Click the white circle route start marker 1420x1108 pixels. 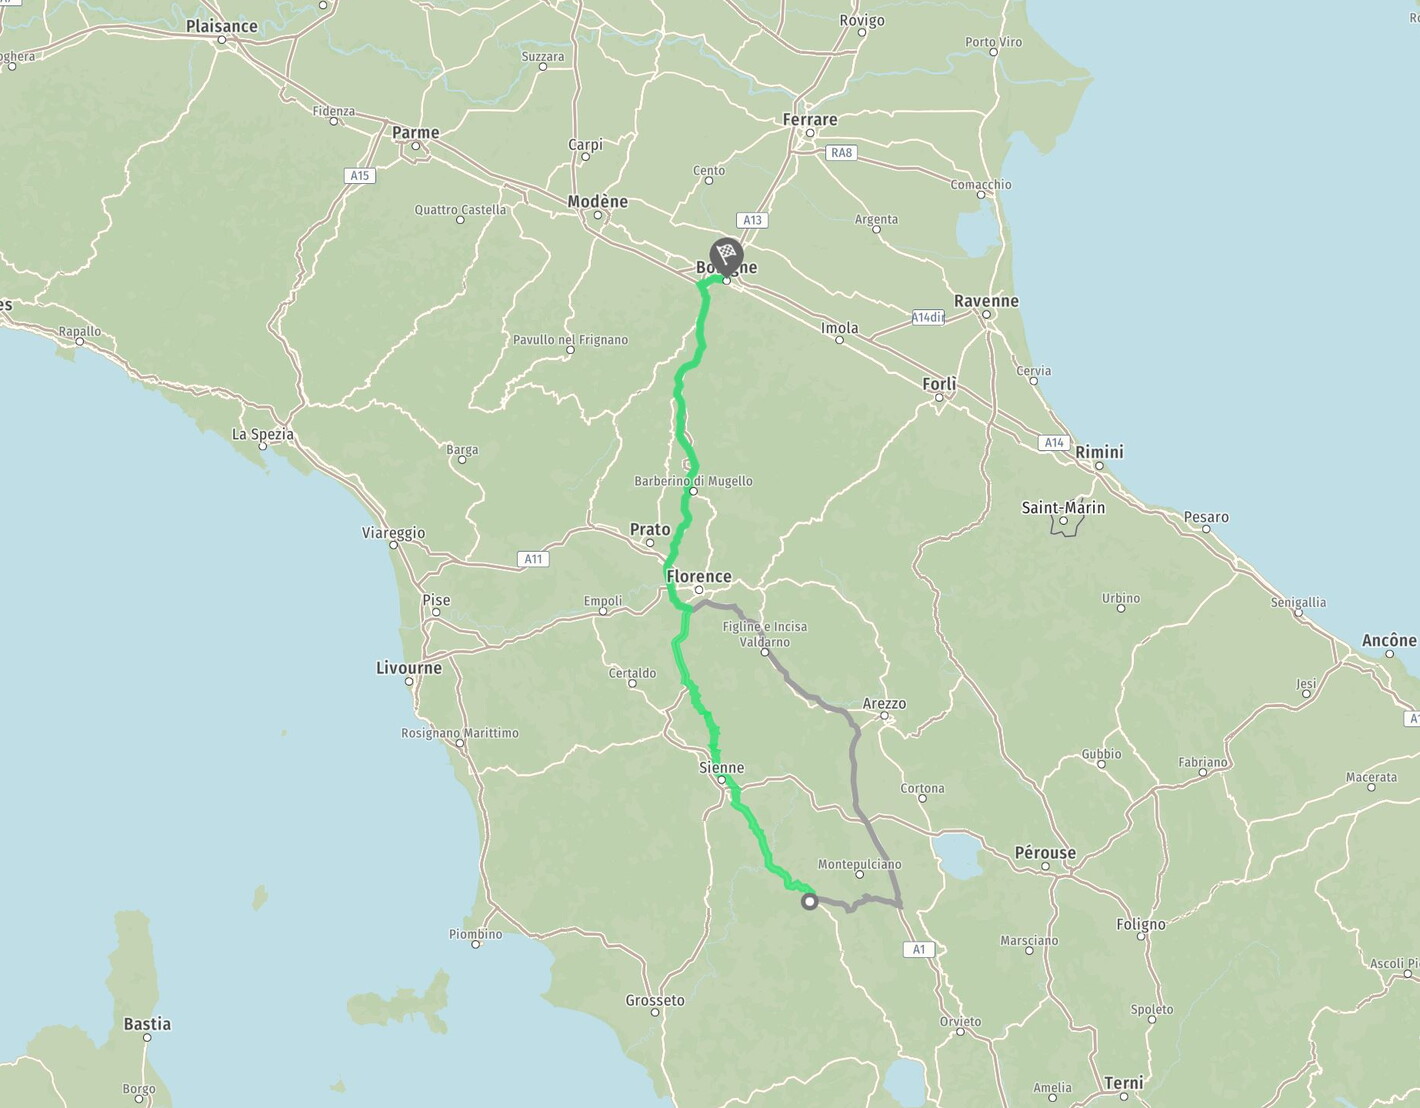tap(810, 902)
